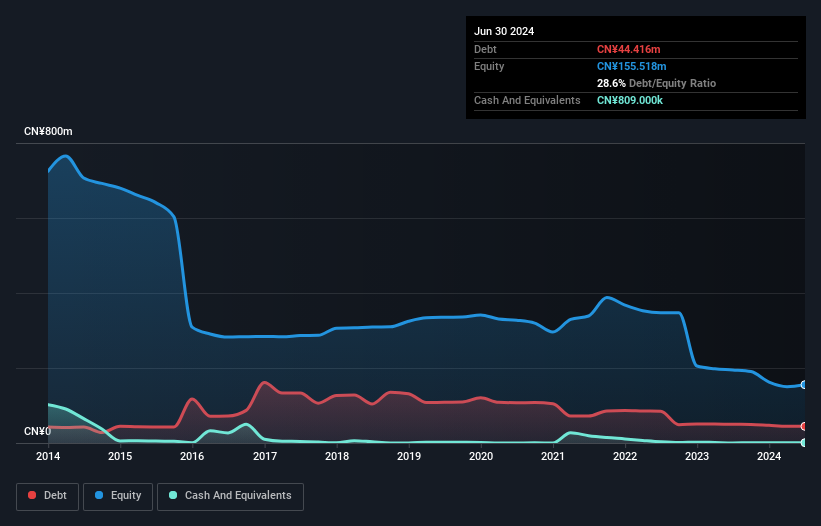821x526 pixels.
Task: Click the red Debt endpoint marker
Action: (804, 427)
